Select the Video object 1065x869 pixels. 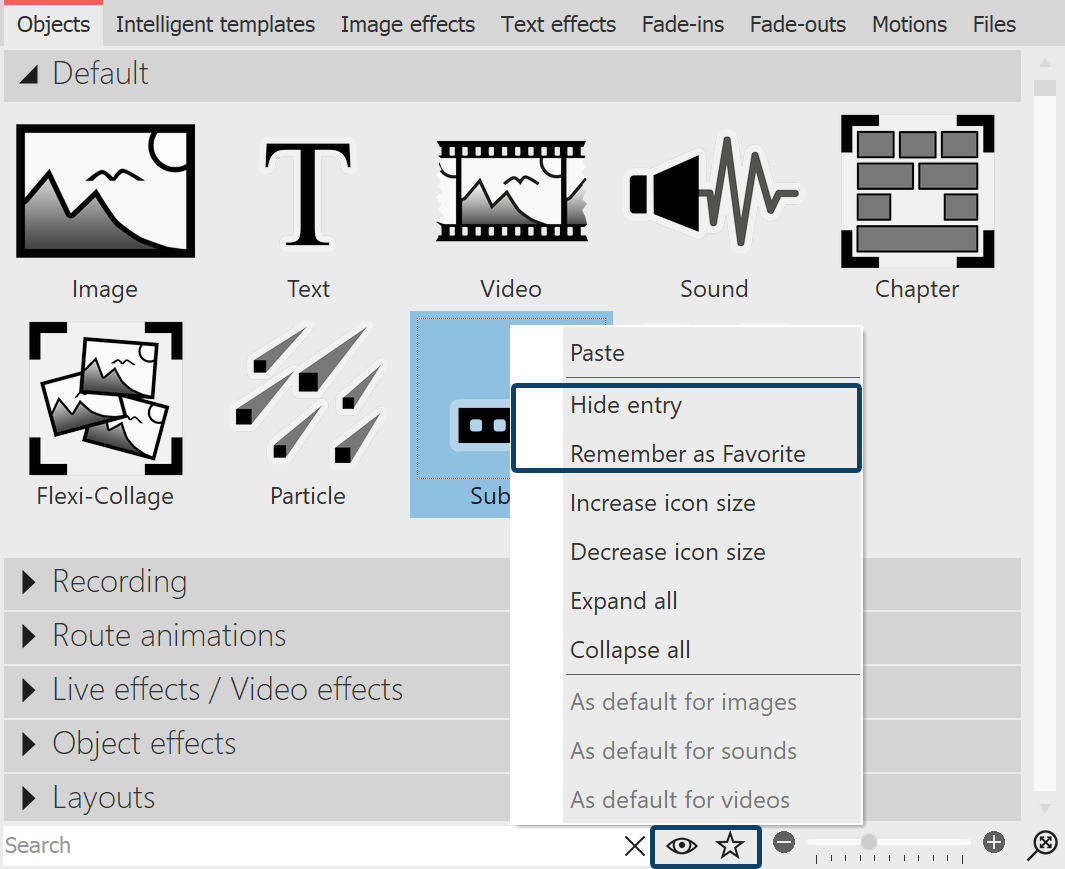[511, 190]
